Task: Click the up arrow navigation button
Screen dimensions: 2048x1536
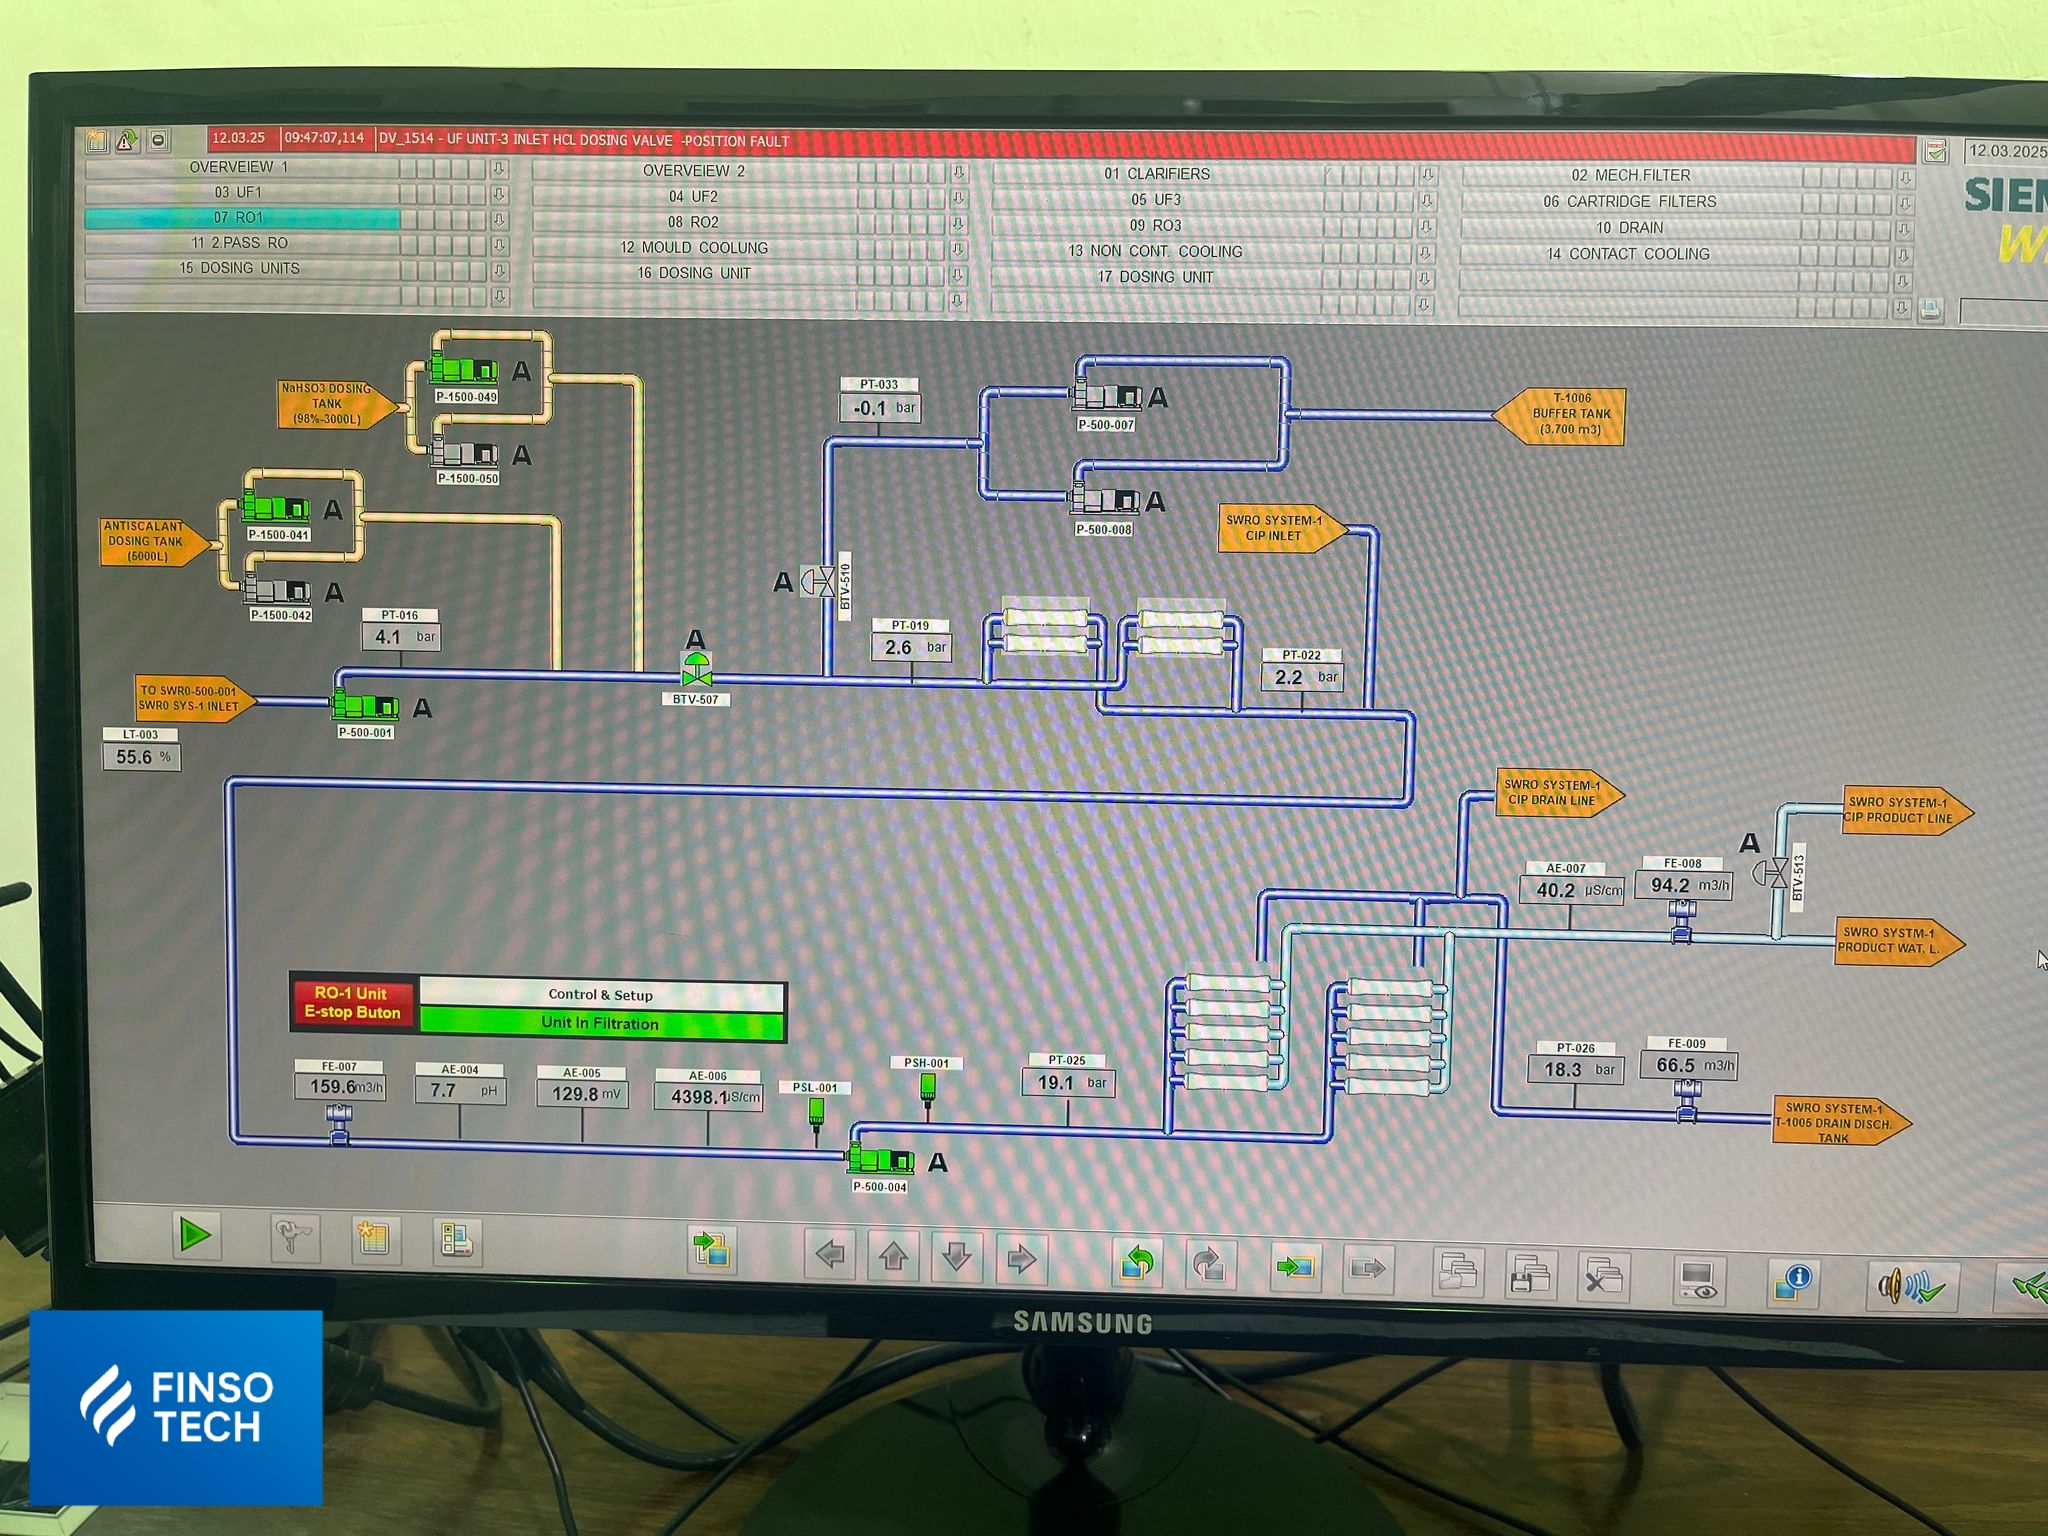Action: [x=894, y=1256]
